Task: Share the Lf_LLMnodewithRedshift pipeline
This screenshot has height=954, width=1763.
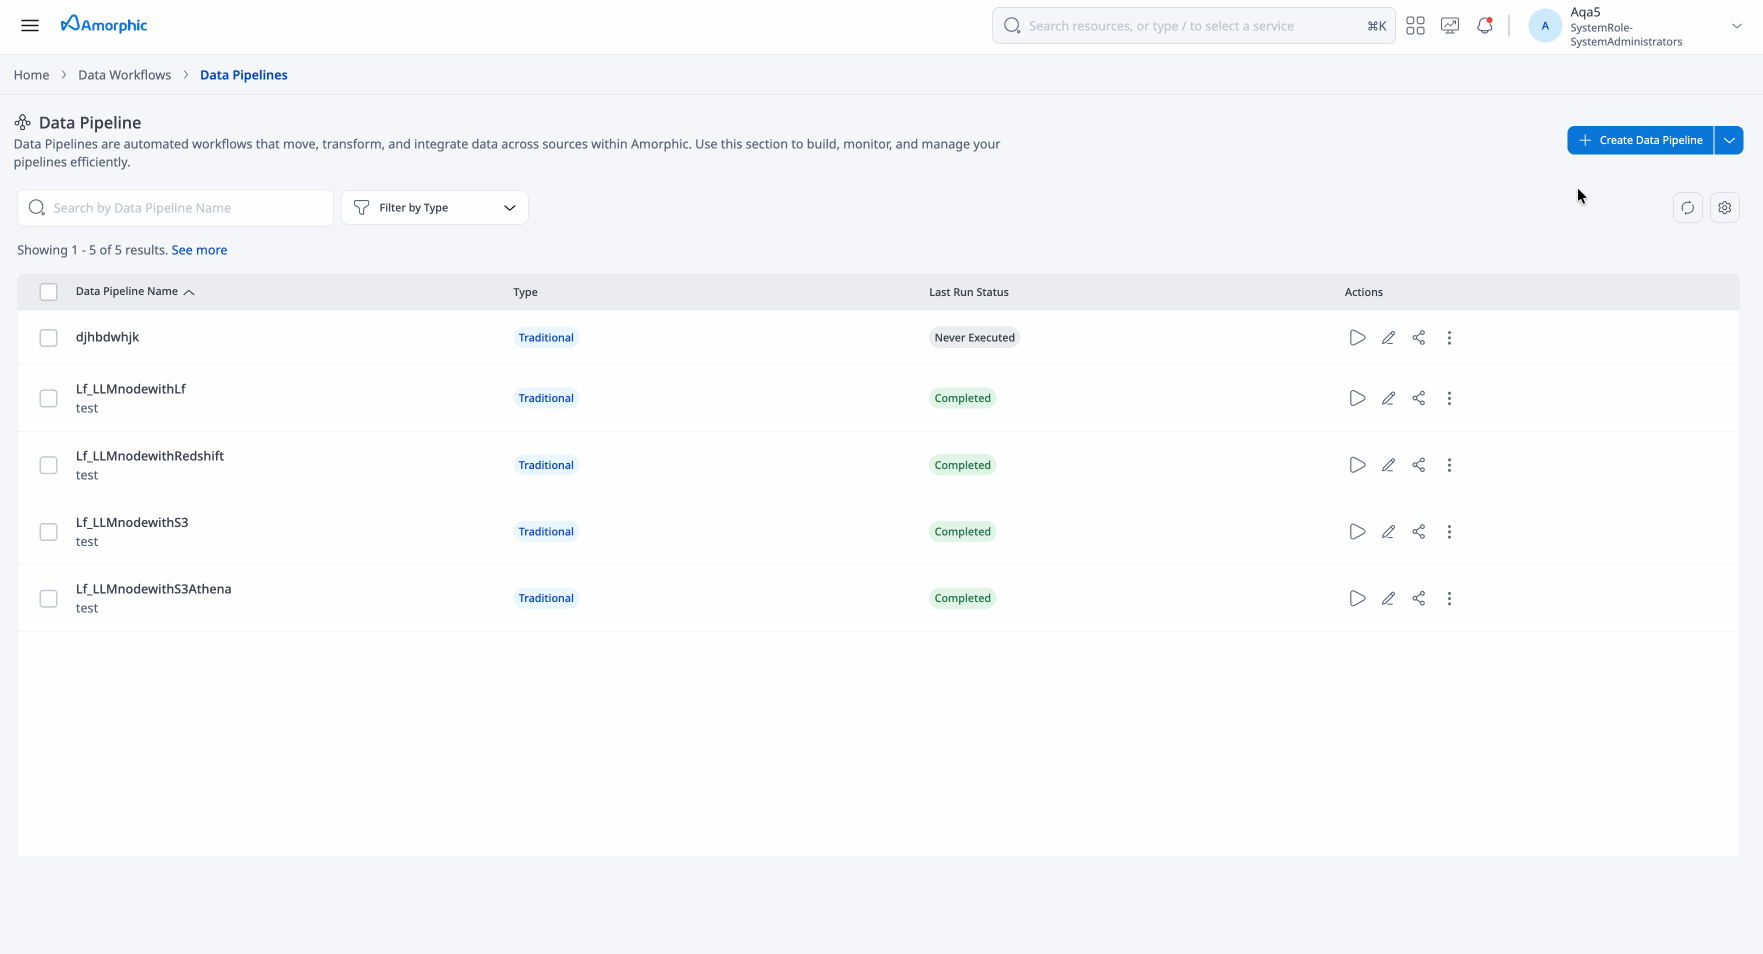Action: coord(1419,465)
